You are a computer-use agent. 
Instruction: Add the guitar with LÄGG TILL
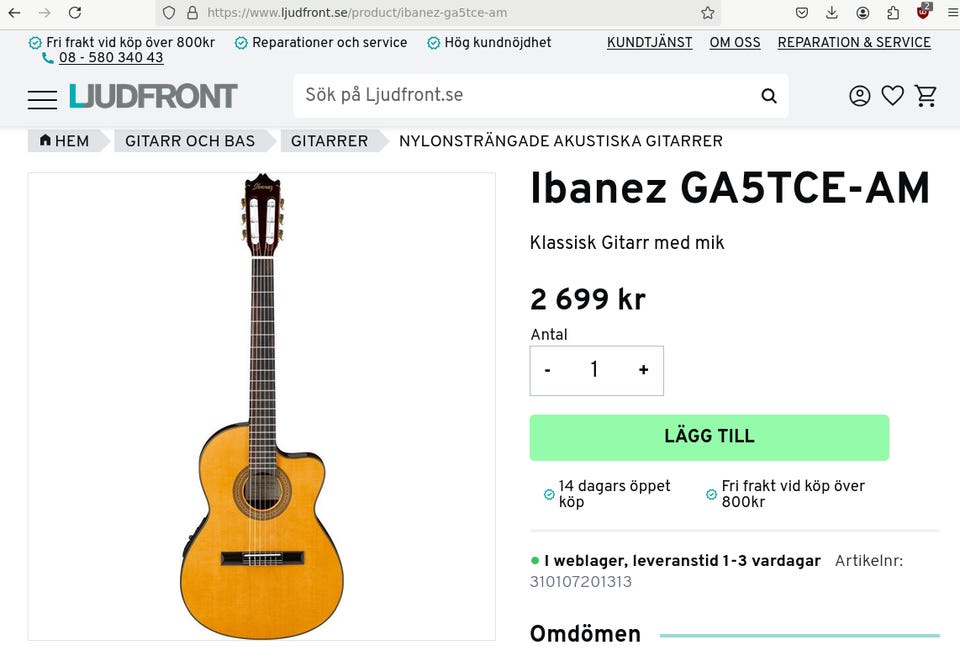pos(709,436)
